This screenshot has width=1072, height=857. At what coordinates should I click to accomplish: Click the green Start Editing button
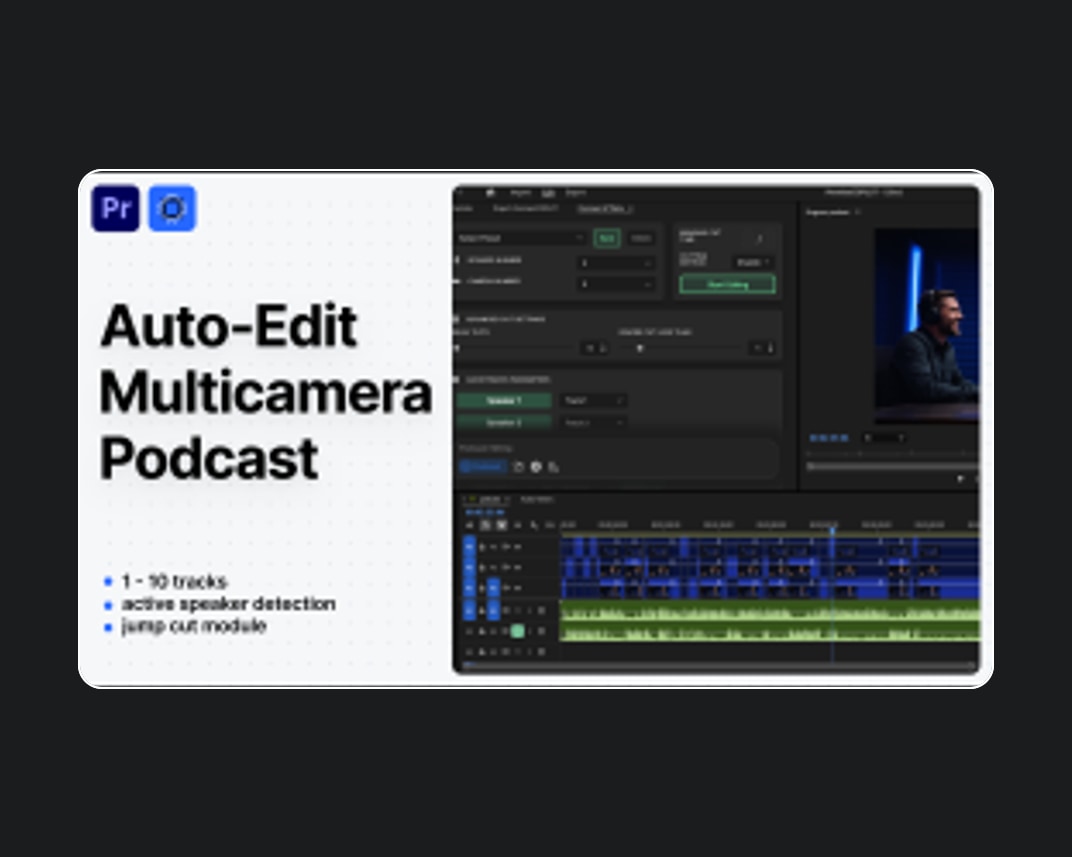point(727,284)
